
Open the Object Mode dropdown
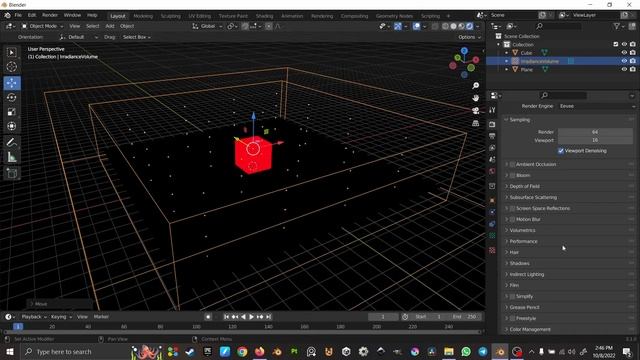[42, 26]
